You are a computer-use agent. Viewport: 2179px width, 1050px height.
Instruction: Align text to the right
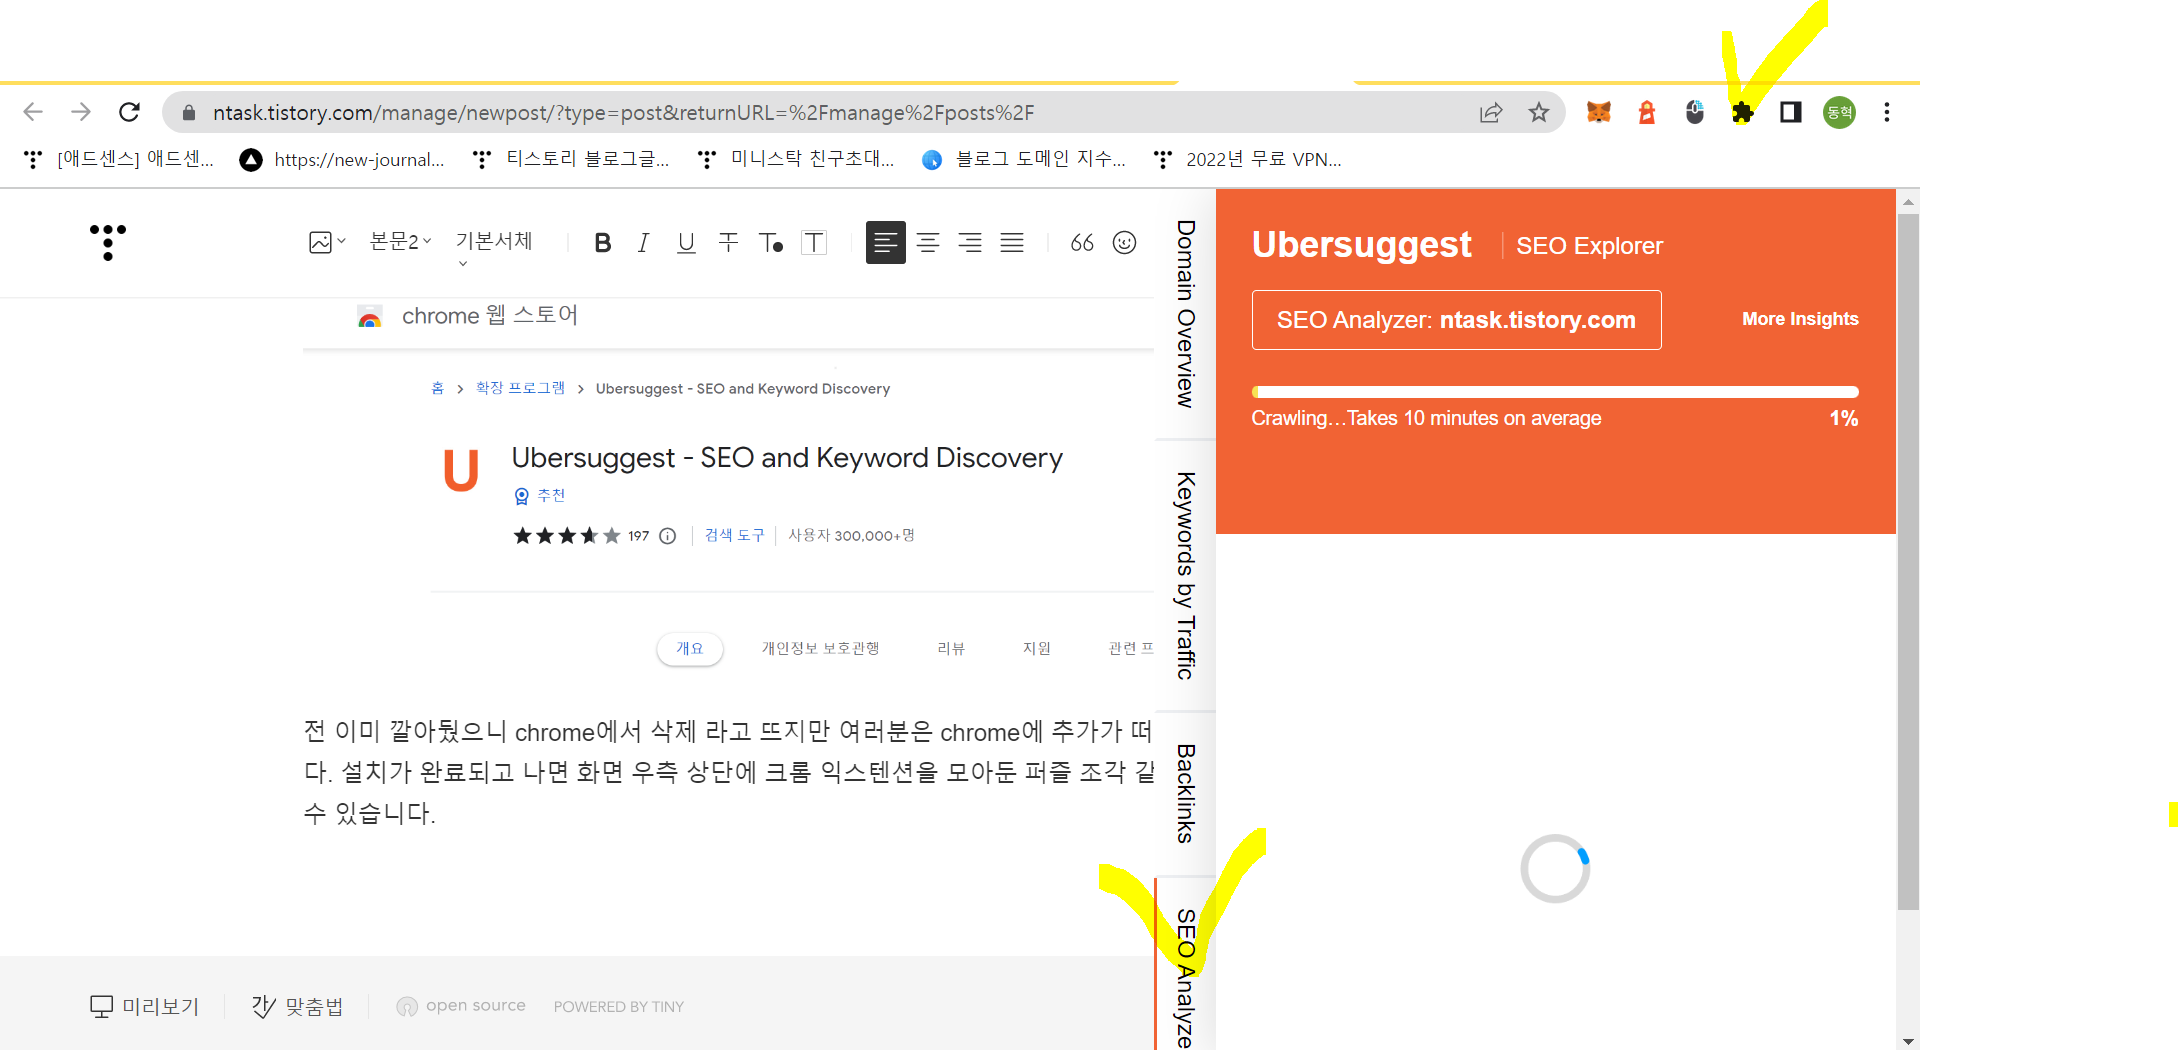(x=970, y=242)
